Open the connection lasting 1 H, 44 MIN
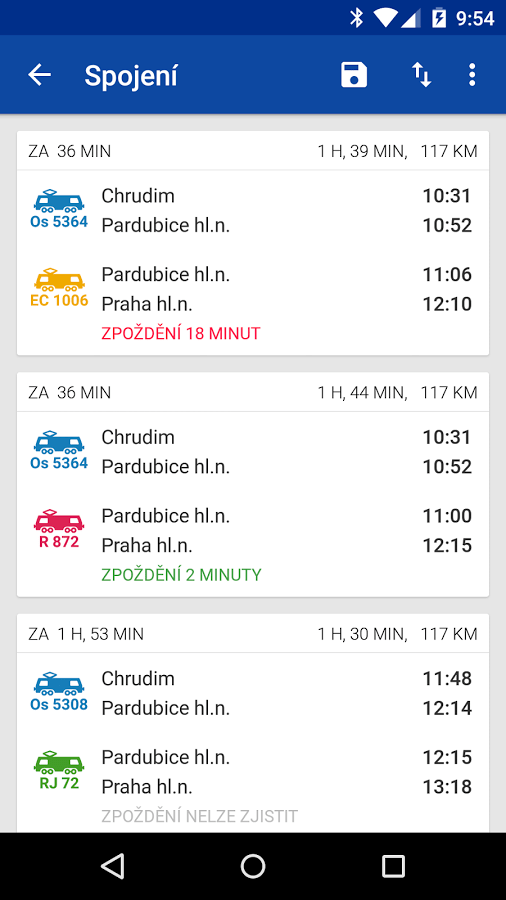 point(253,484)
